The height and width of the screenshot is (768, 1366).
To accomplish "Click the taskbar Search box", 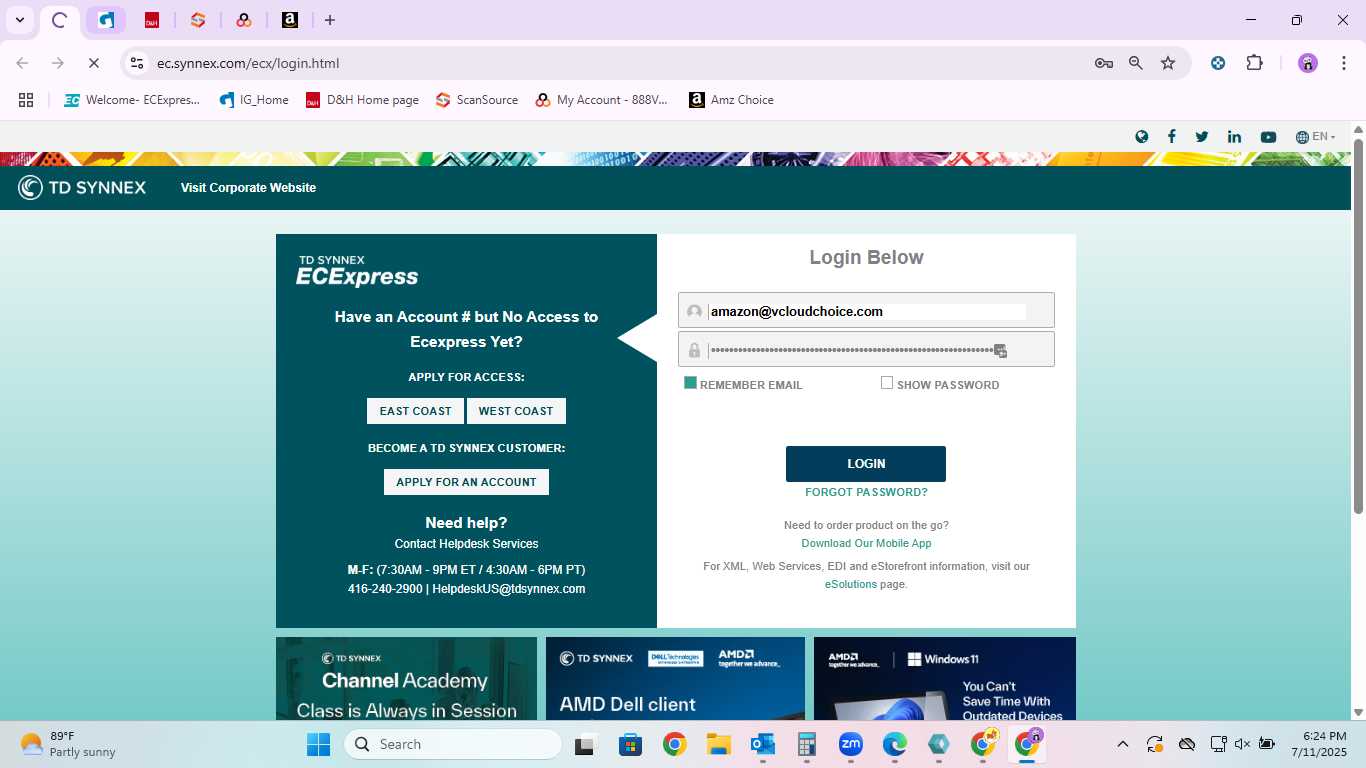I will [453, 744].
